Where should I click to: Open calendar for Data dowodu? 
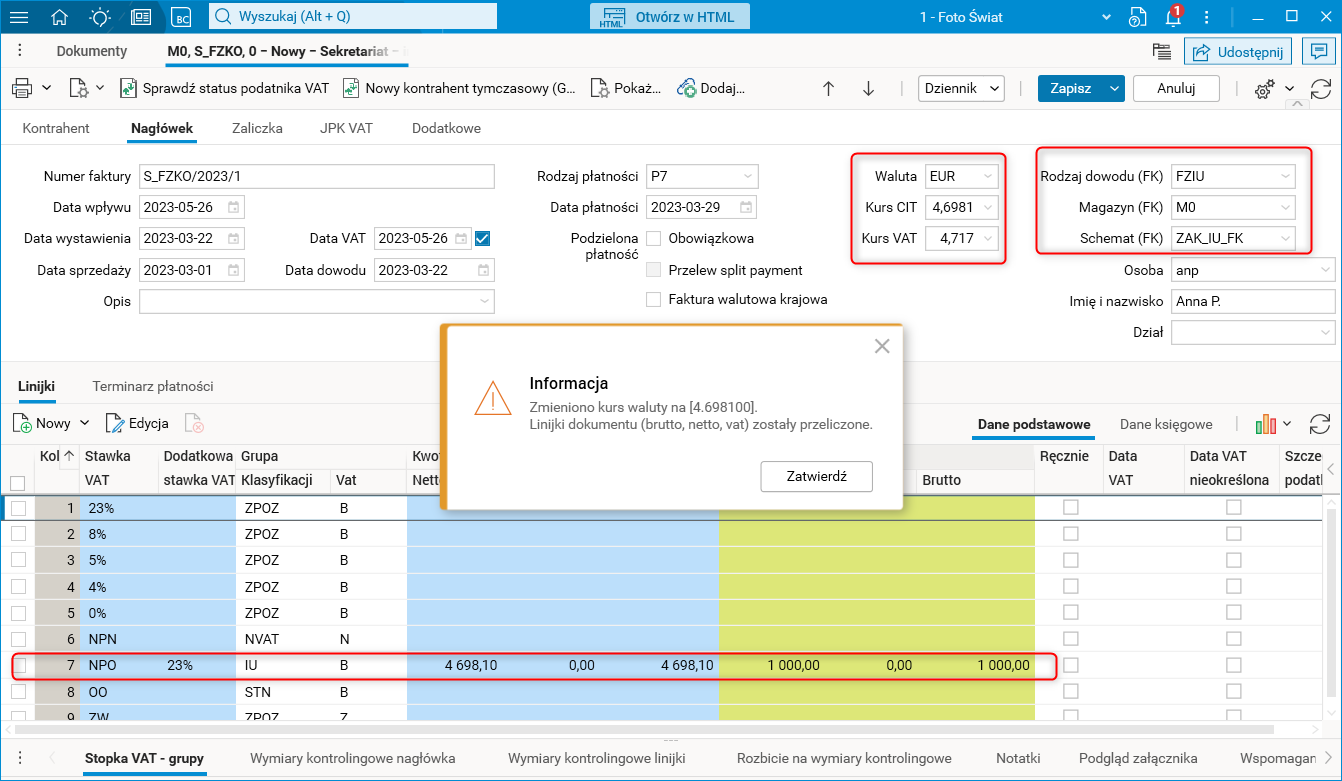tap(483, 271)
